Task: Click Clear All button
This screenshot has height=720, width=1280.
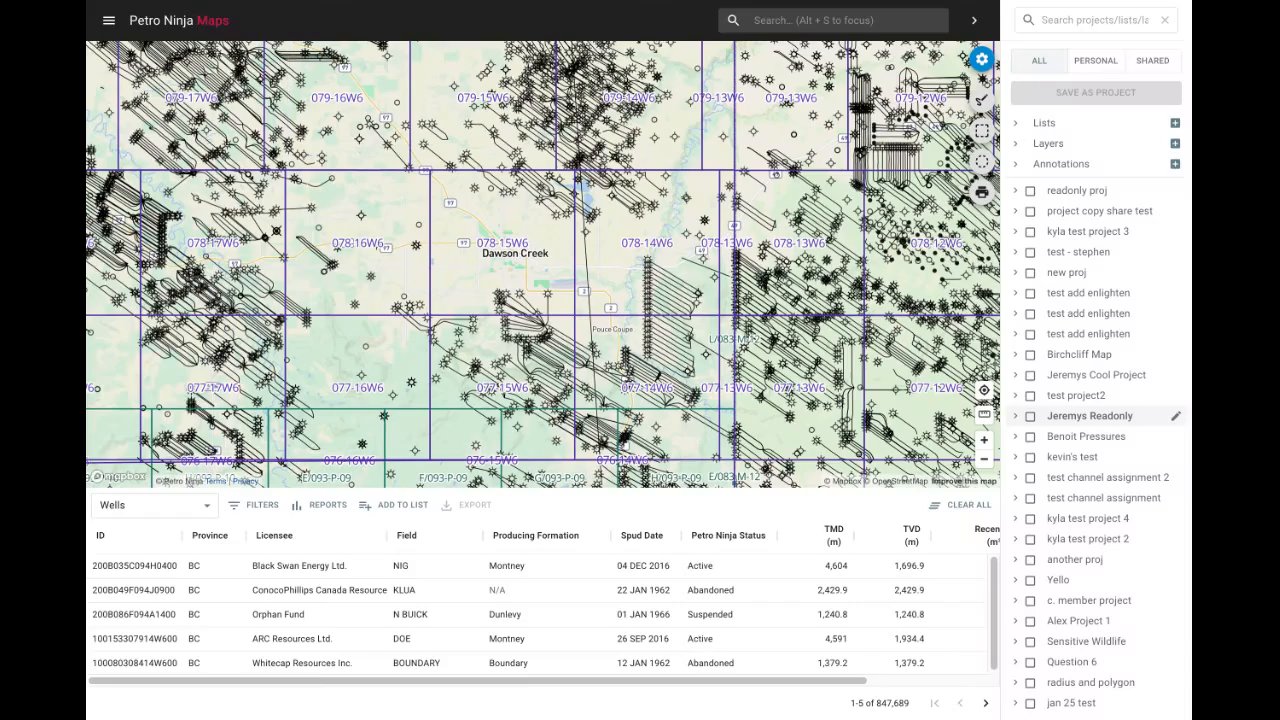Action: tap(960, 505)
